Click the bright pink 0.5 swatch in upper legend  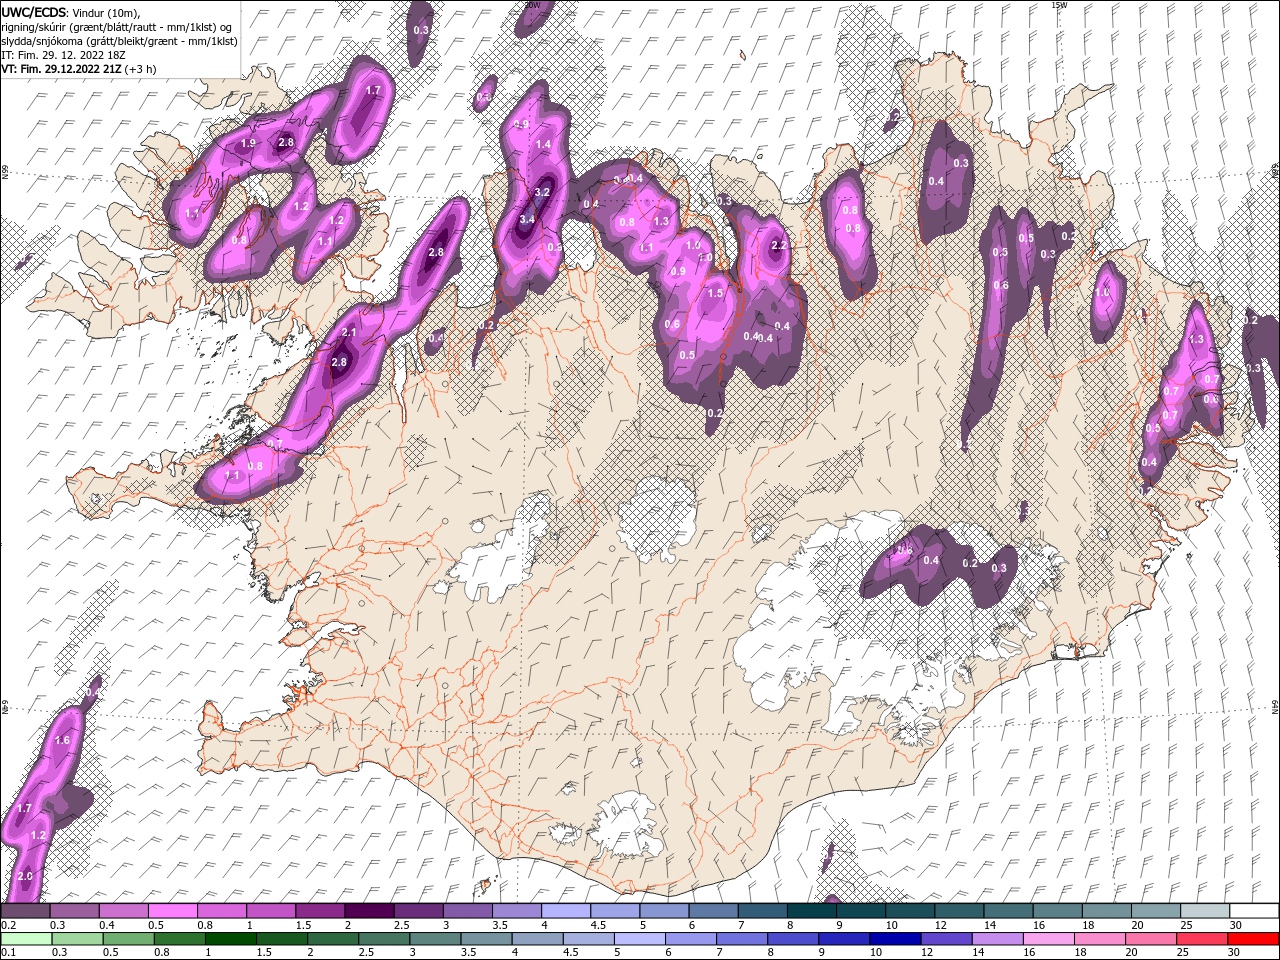pyautogui.click(x=172, y=911)
